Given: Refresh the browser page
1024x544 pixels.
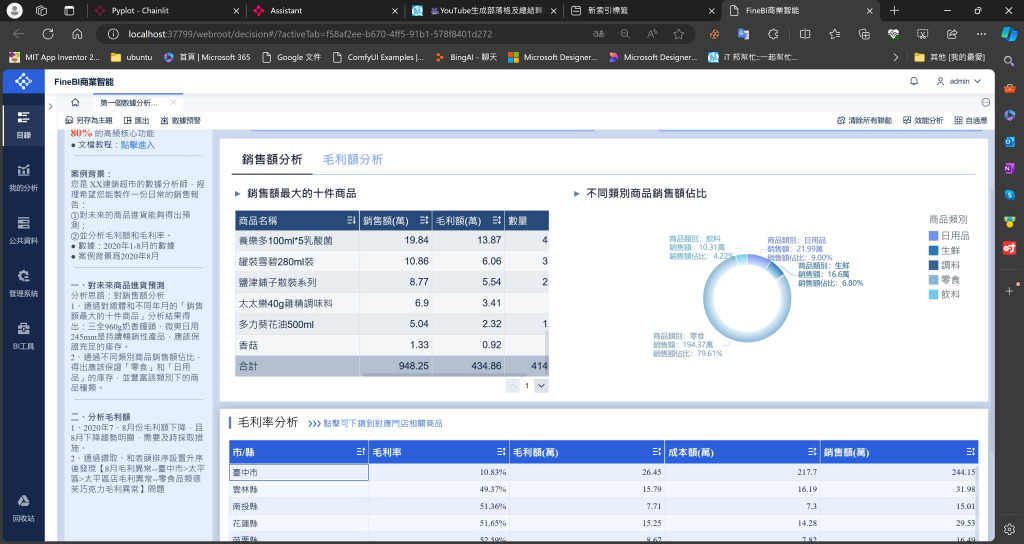Looking at the screenshot, I should pos(48,34).
